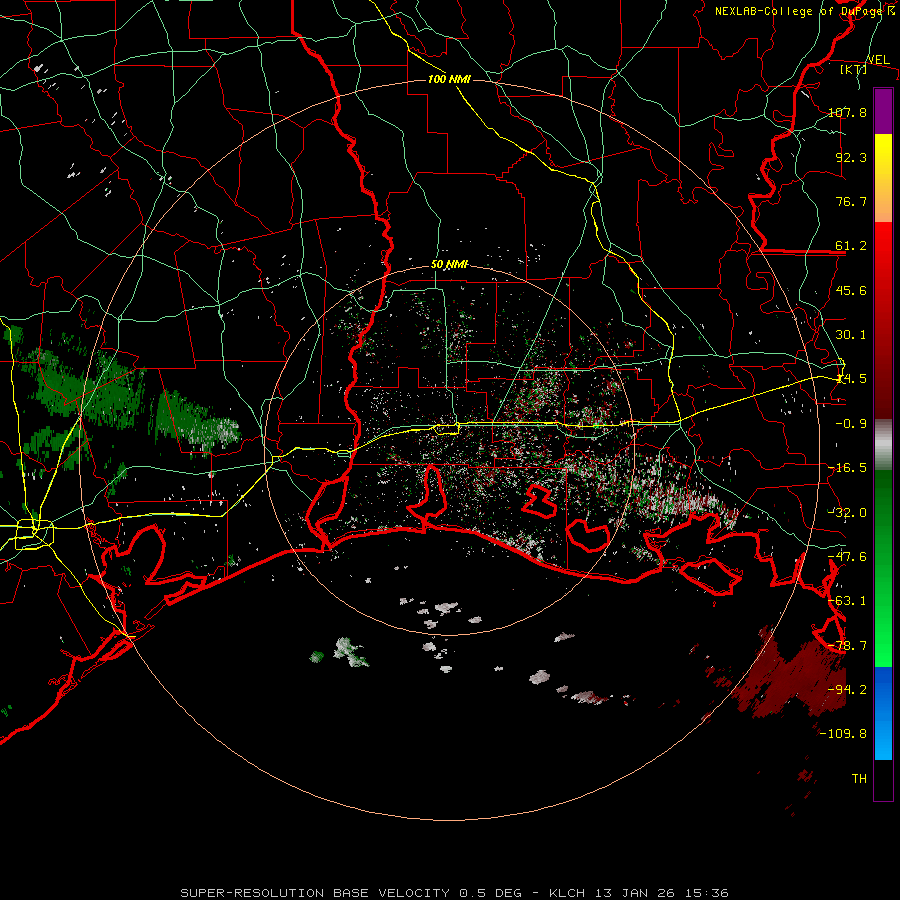Click the 50 NMI range ring label

tap(449, 265)
